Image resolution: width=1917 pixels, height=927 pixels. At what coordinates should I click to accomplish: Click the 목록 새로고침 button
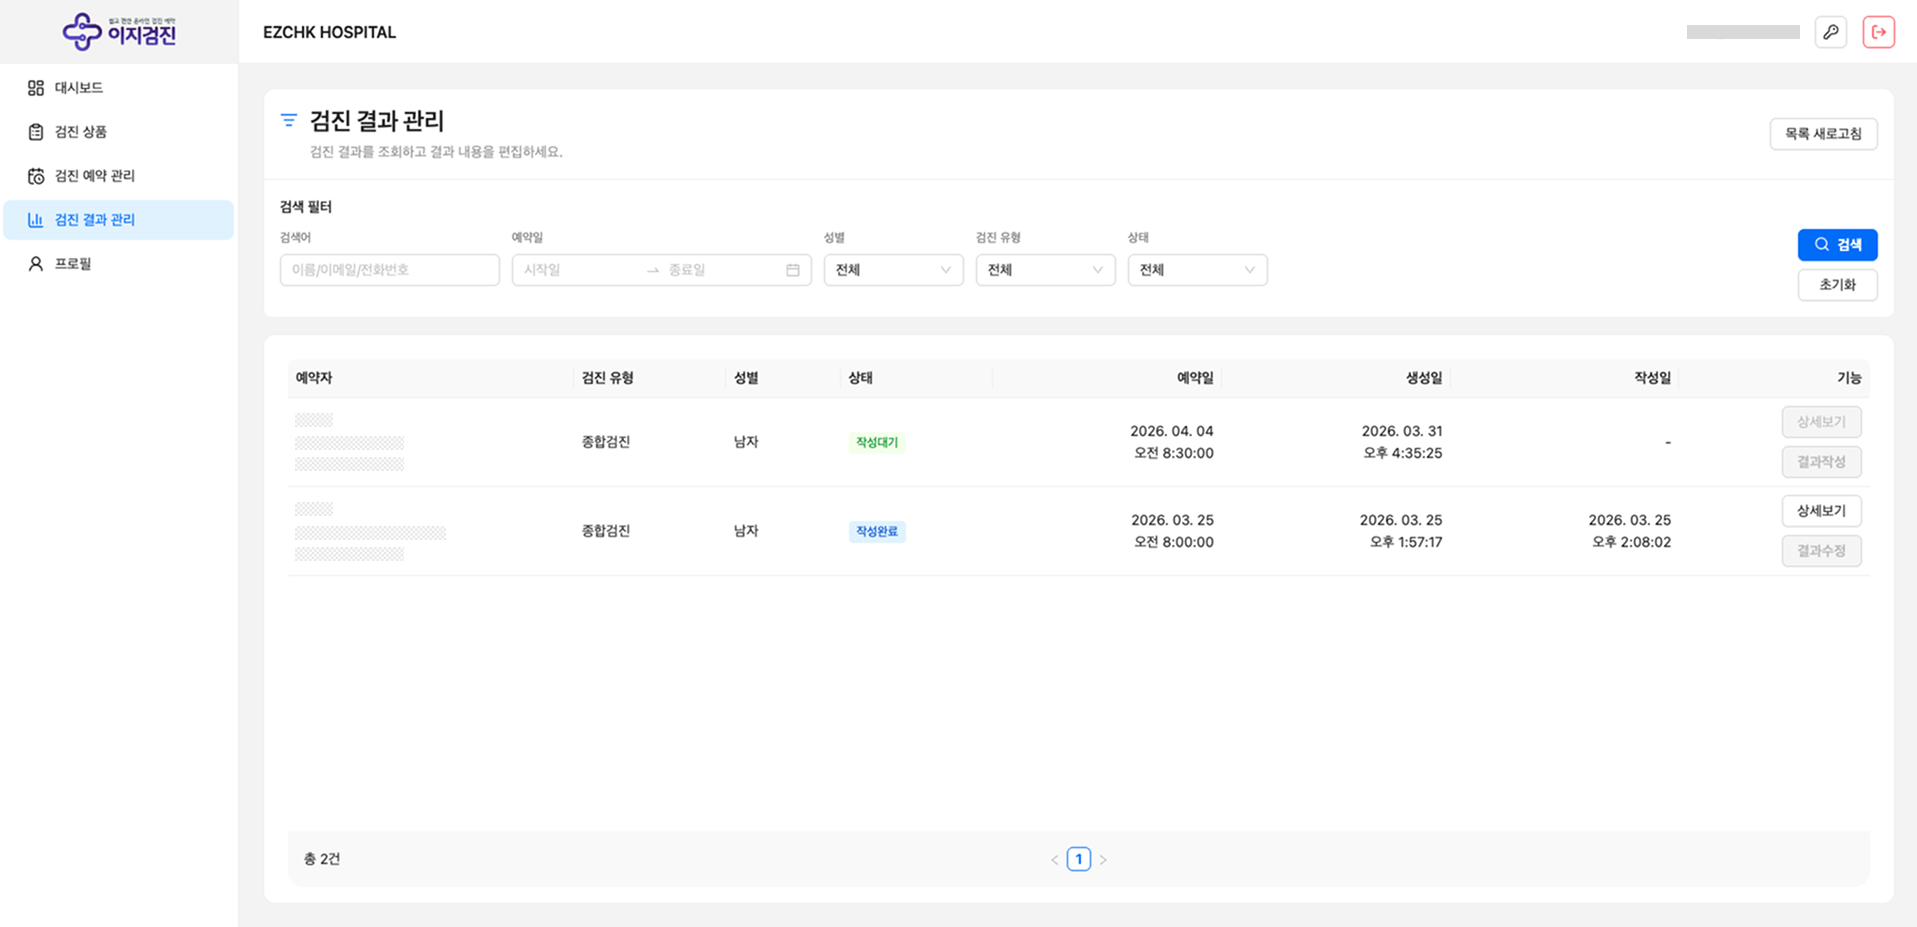point(1822,134)
